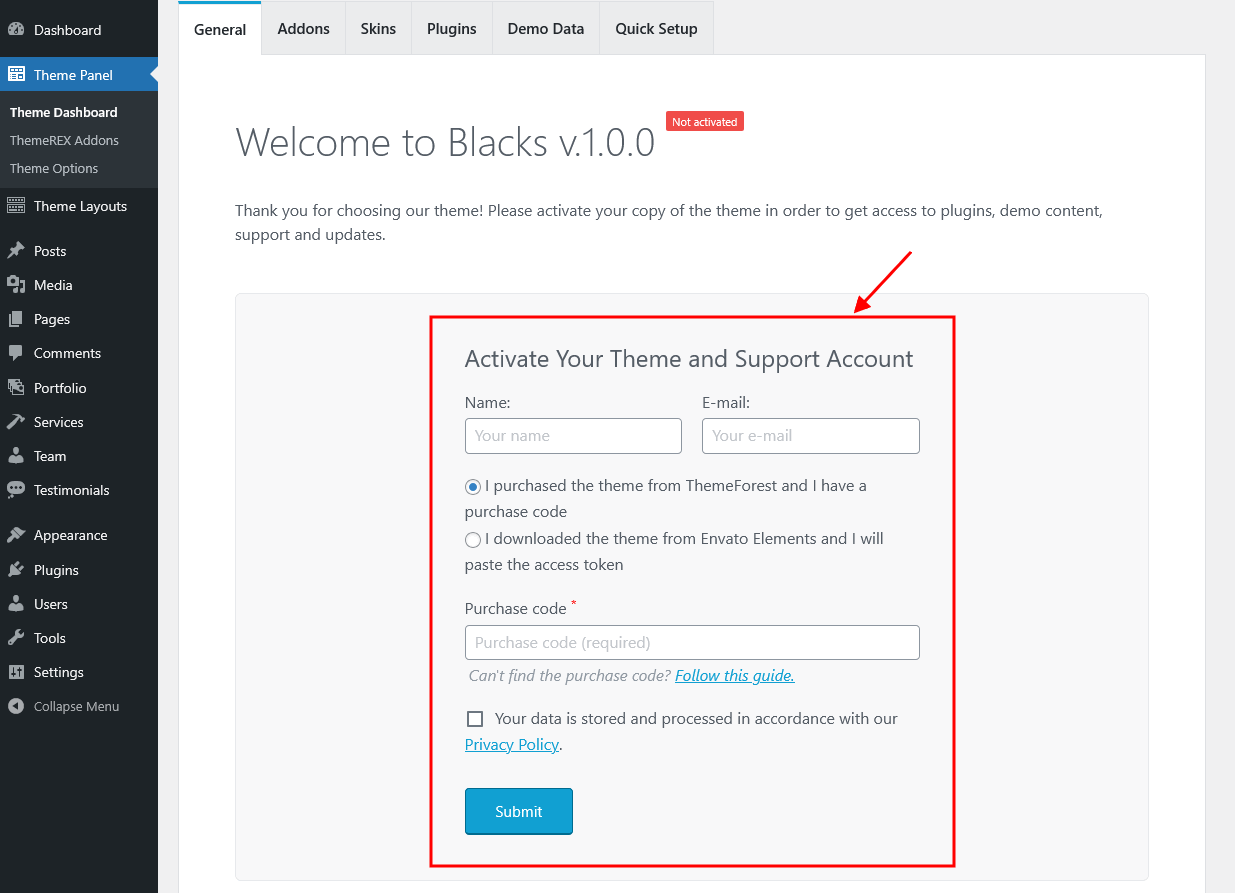Open the Testimonials menu label

(x=72, y=490)
